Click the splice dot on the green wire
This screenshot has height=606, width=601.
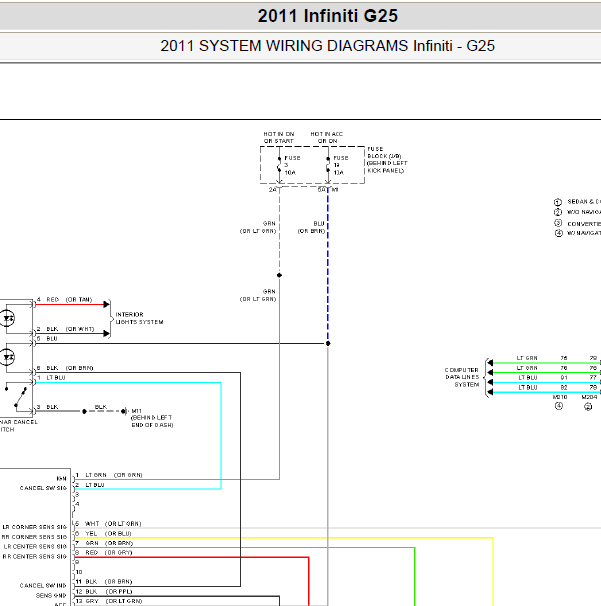point(279,275)
